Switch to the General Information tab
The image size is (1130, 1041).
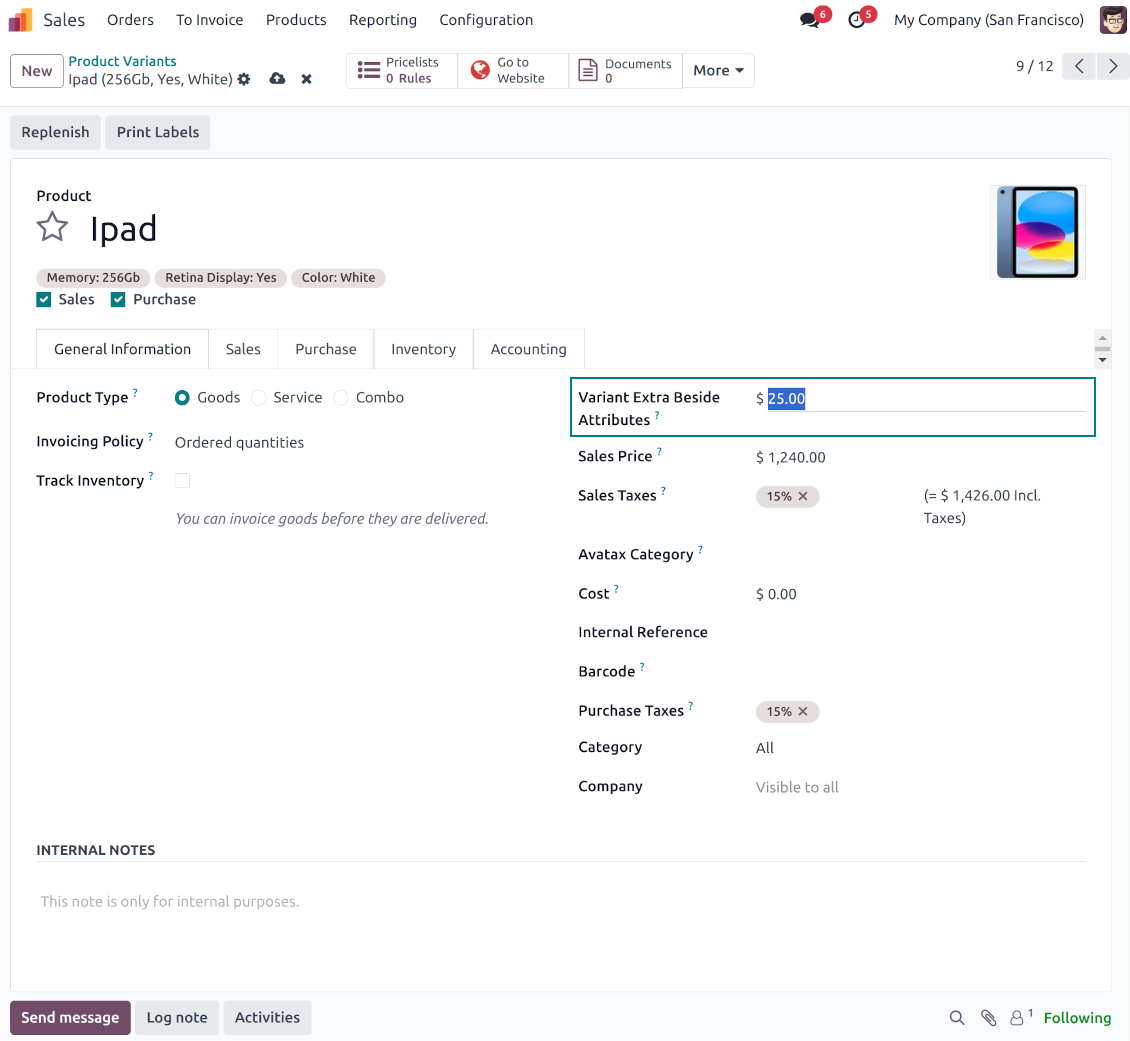[x=123, y=349]
